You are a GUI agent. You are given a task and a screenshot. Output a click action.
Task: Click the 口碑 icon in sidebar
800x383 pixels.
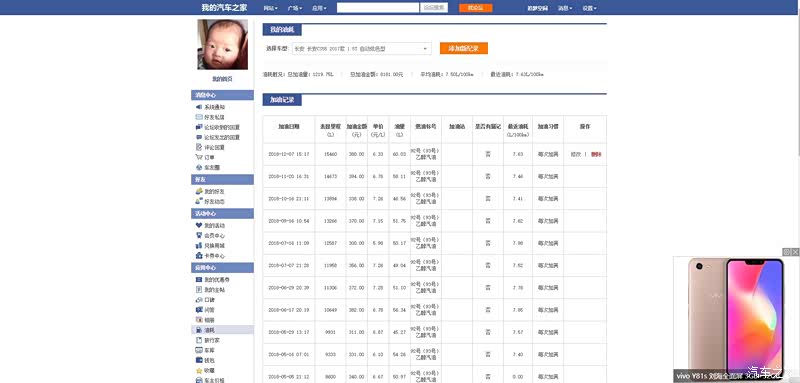[199, 300]
